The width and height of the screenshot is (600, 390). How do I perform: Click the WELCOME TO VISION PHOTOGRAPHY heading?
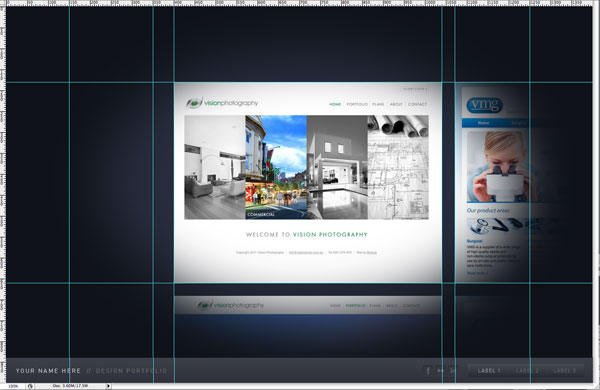(307, 235)
